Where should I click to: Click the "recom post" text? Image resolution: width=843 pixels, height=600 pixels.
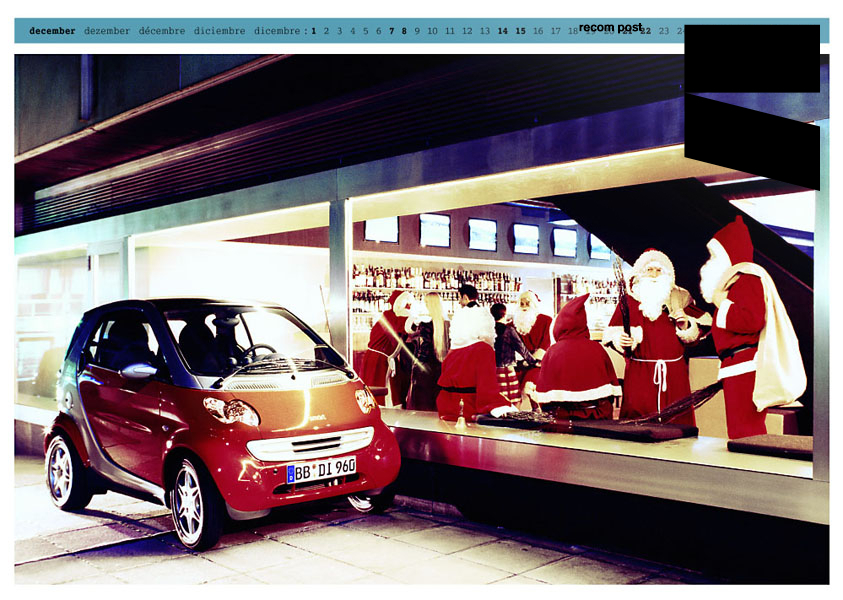click(x=610, y=27)
